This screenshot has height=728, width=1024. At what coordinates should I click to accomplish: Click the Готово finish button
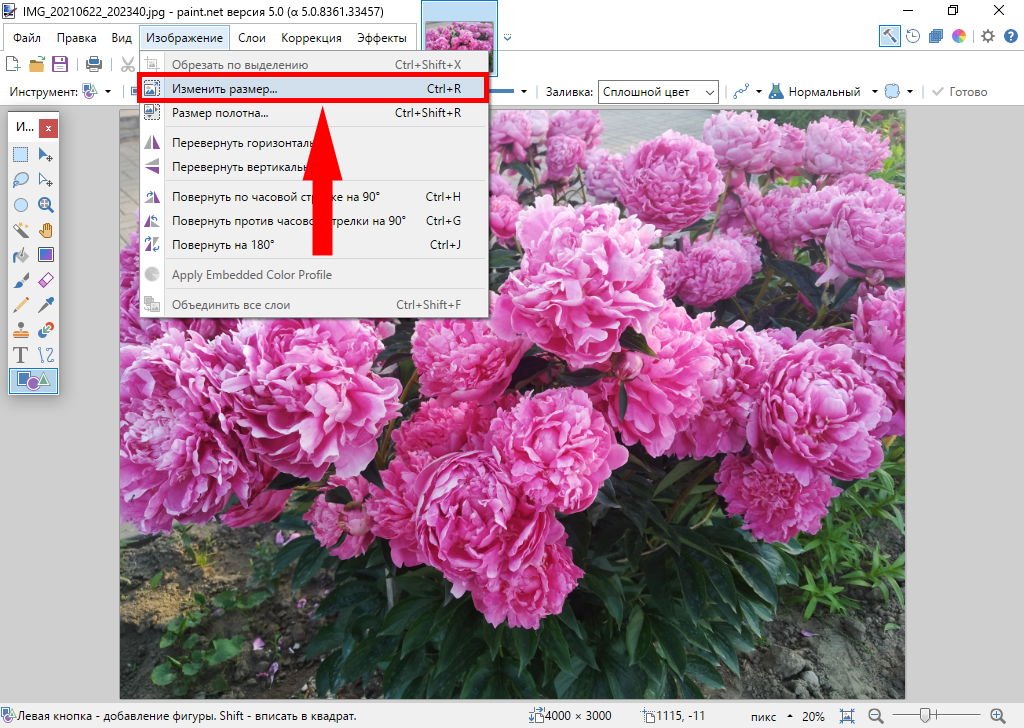tap(959, 92)
